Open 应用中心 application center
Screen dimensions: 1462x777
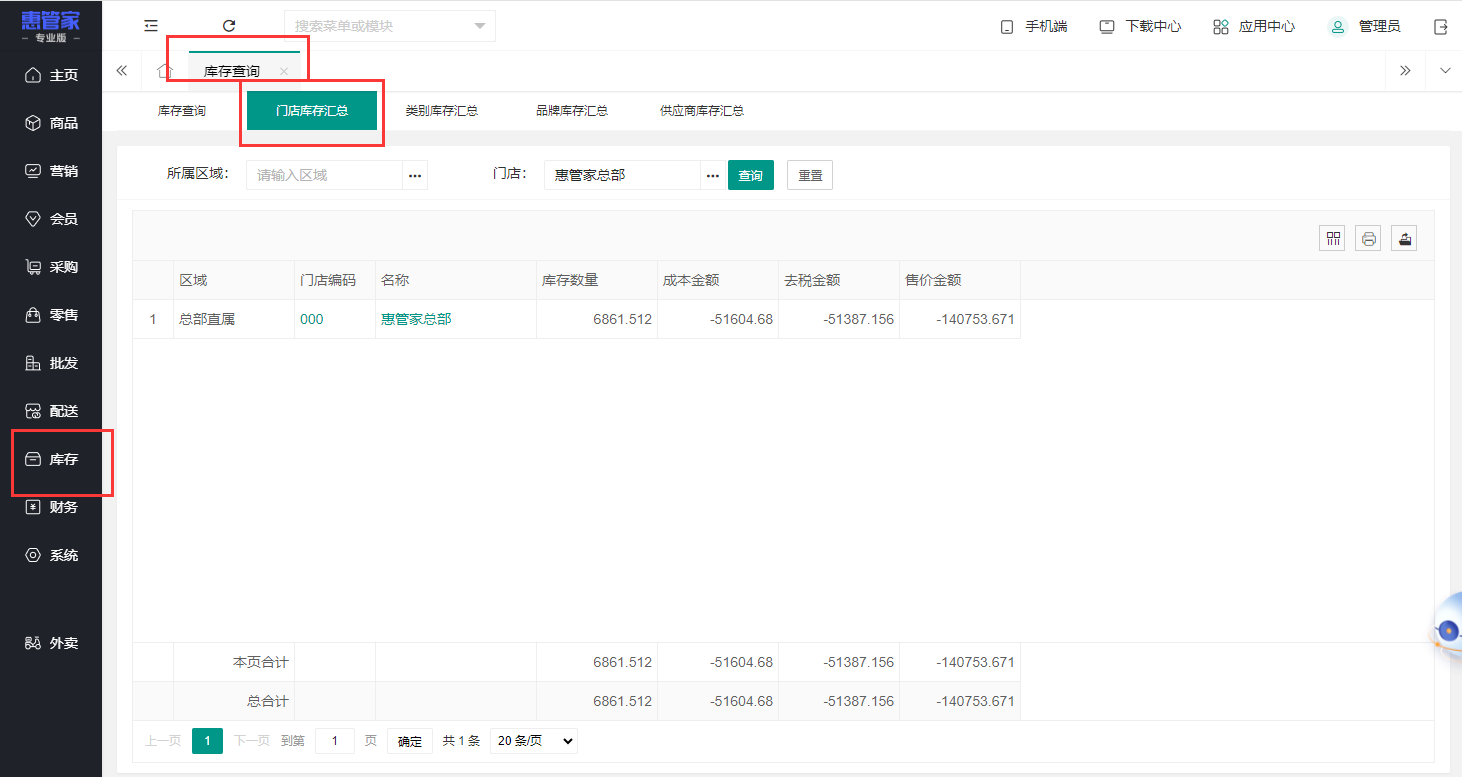pyautogui.click(x=1254, y=27)
